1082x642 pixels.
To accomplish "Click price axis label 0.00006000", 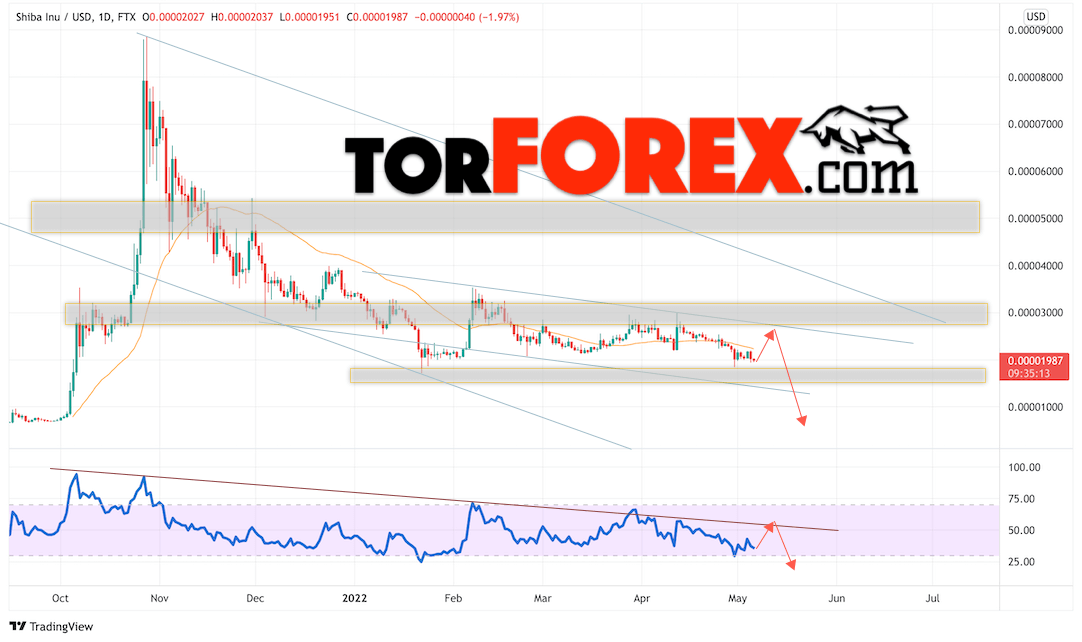I will [x=1035, y=171].
